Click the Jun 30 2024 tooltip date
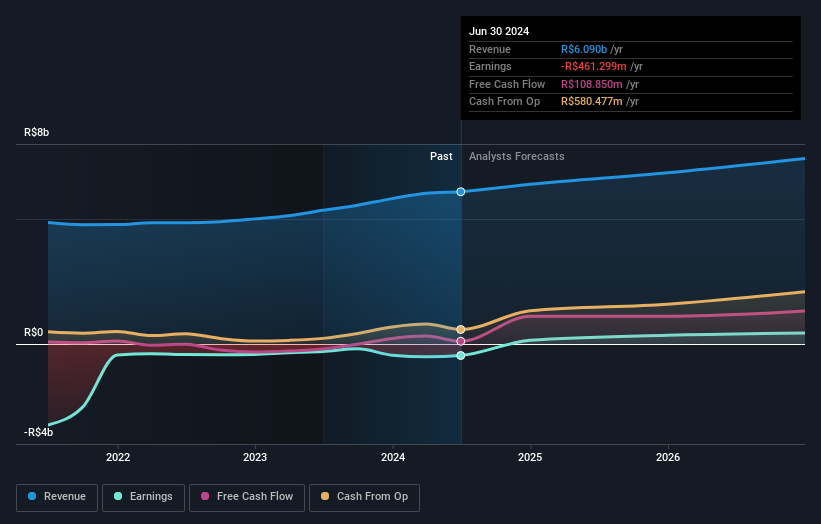Image resolution: width=821 pixels, height=524 pixels. click(499, 31)
